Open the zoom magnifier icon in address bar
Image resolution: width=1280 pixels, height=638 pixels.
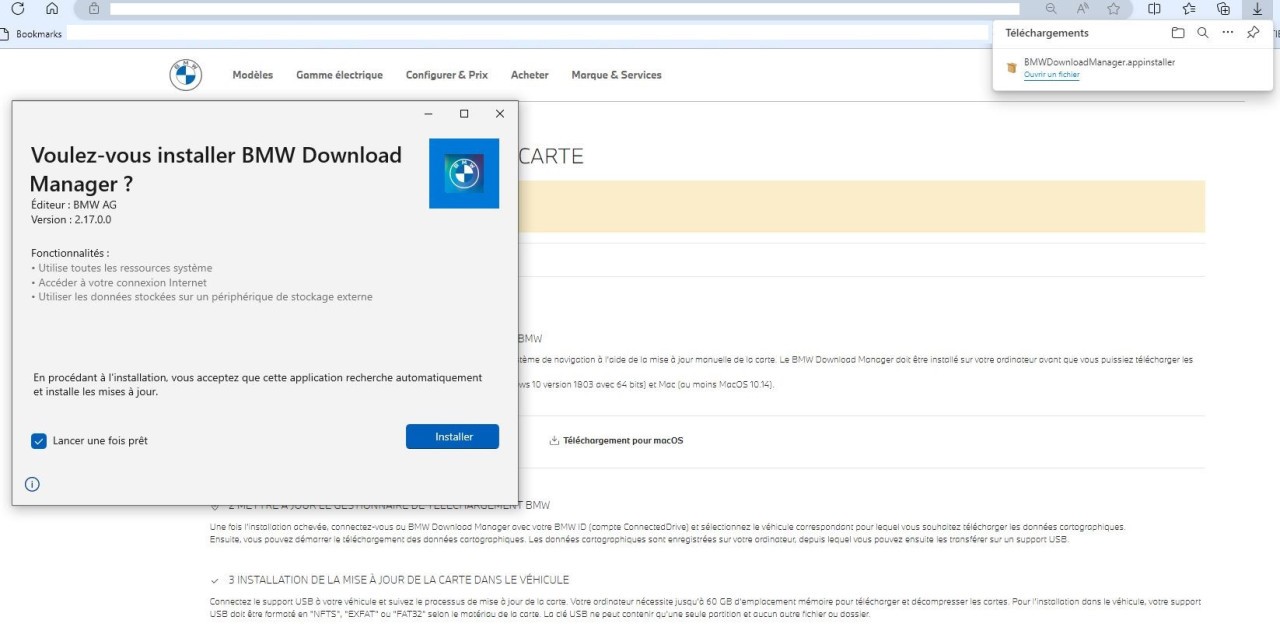1051,8
